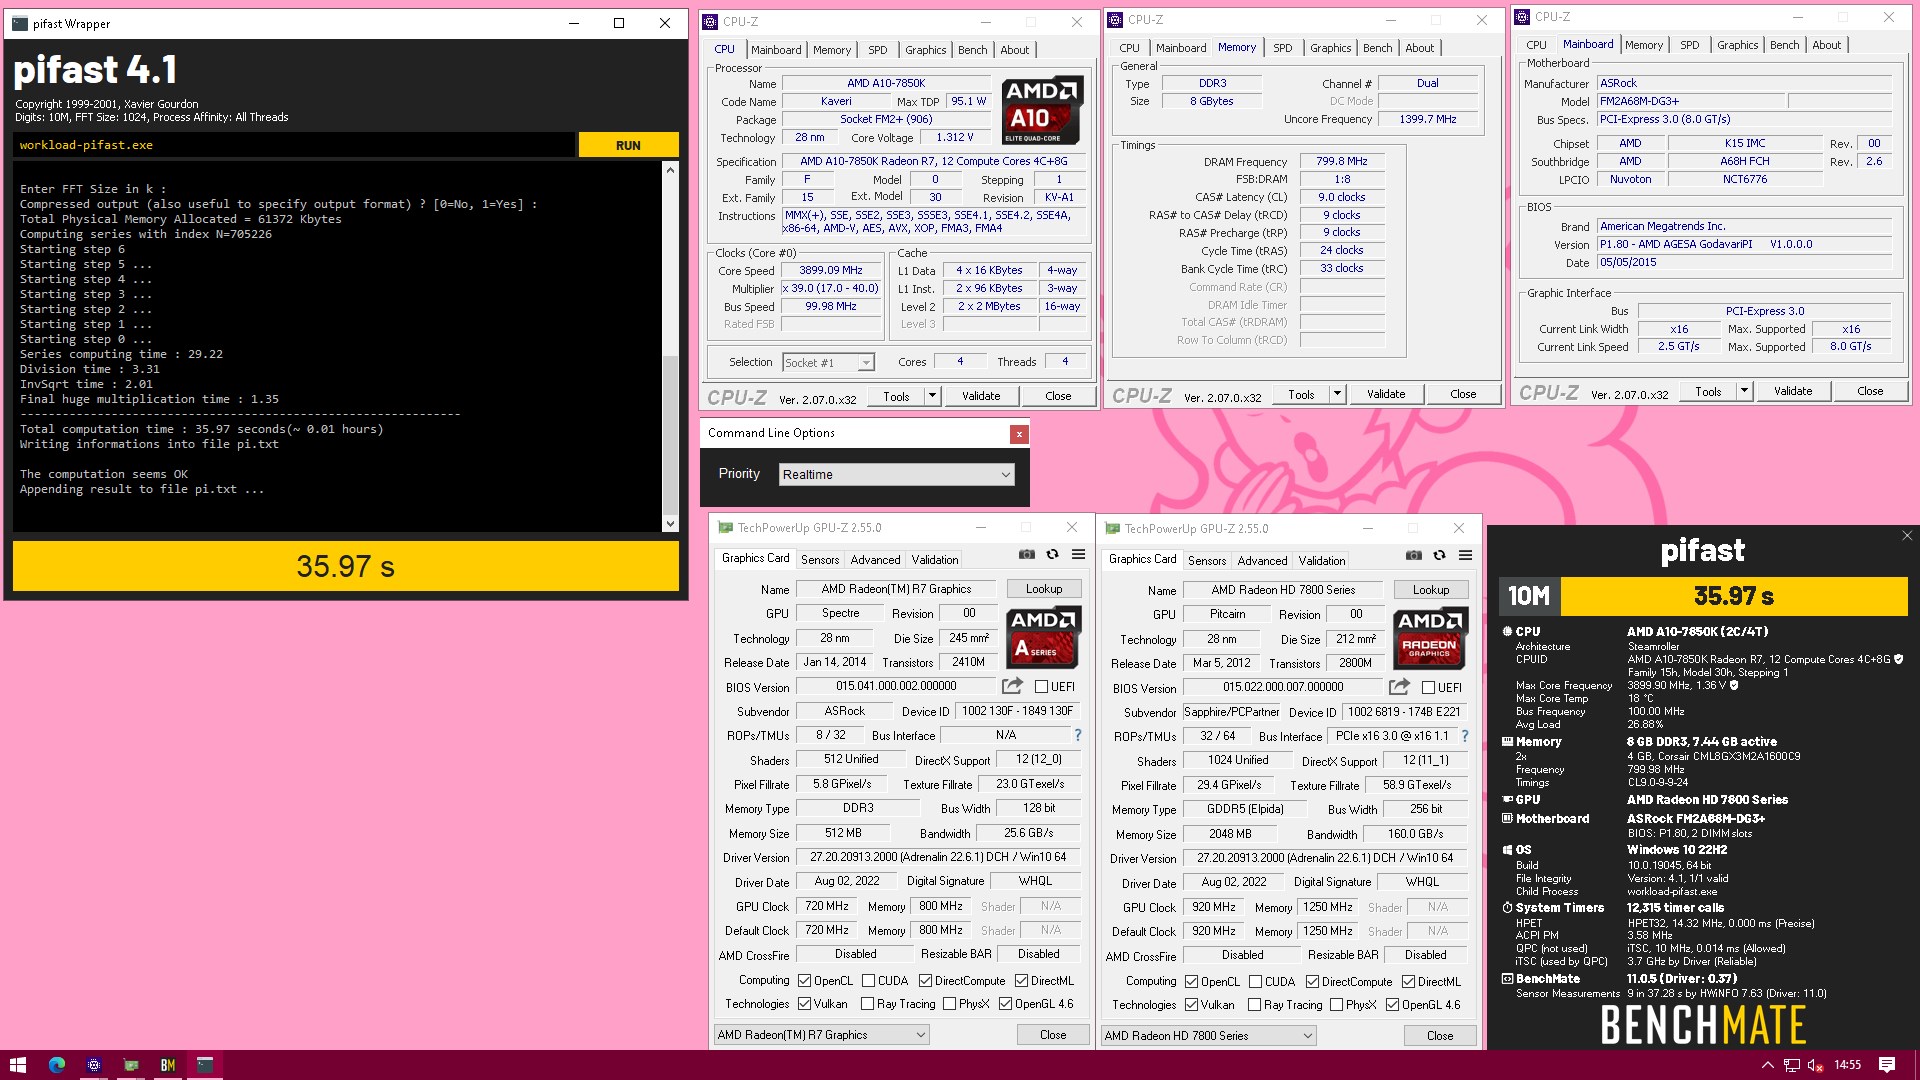Switch to the SPD tab in the CPU-Z Memory window
Image resolution: width=1920 pixels, height=1080 pixels.
point(1282,48)
